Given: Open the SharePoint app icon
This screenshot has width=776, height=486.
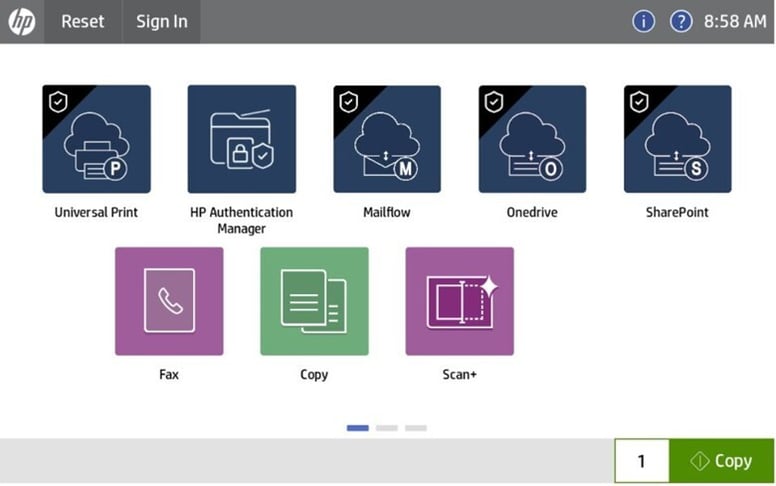Looking at the screenshot, I should click(677, 139).
